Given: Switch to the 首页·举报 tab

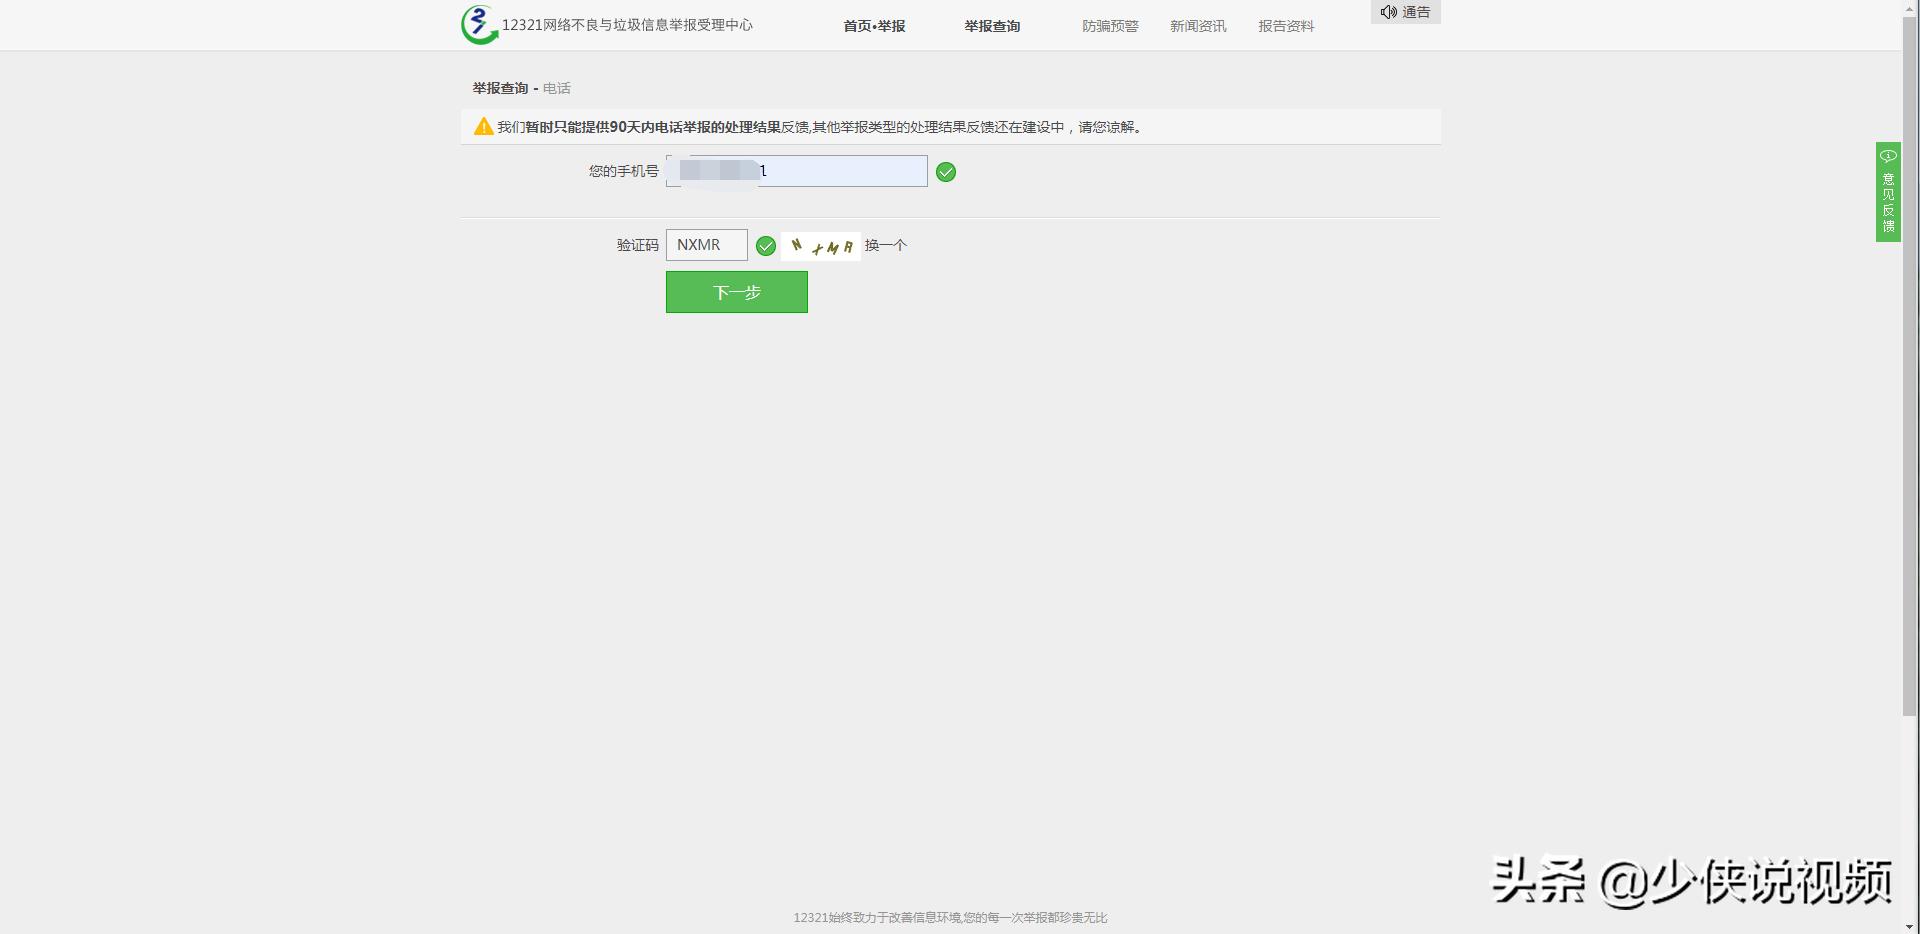Looking at the screenshot, I should 873,25.
